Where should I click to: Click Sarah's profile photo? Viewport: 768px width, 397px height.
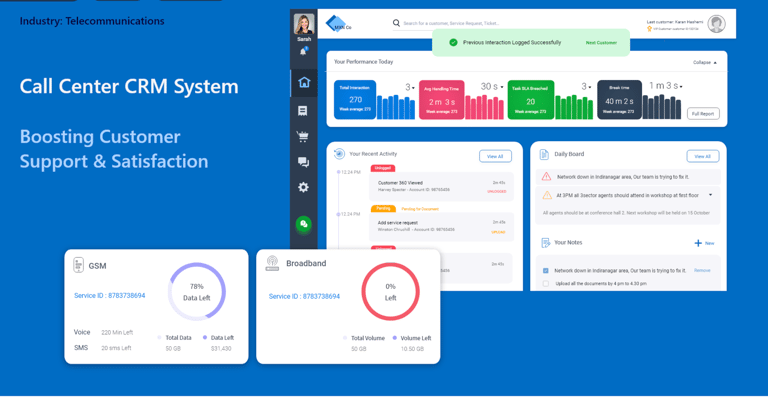click(304, 24)
